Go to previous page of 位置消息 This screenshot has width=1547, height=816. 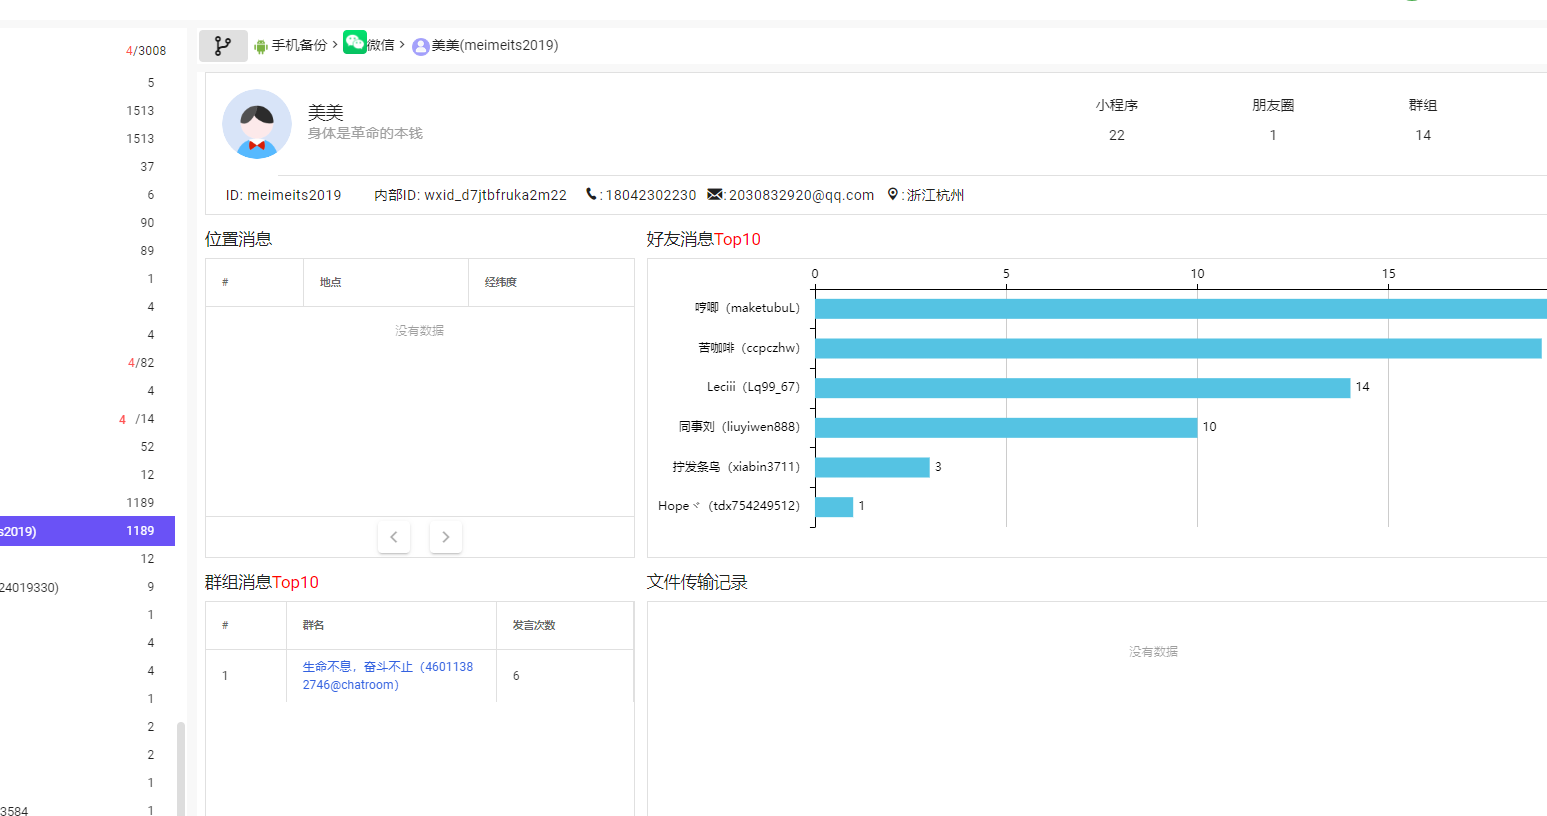(394, 537)
